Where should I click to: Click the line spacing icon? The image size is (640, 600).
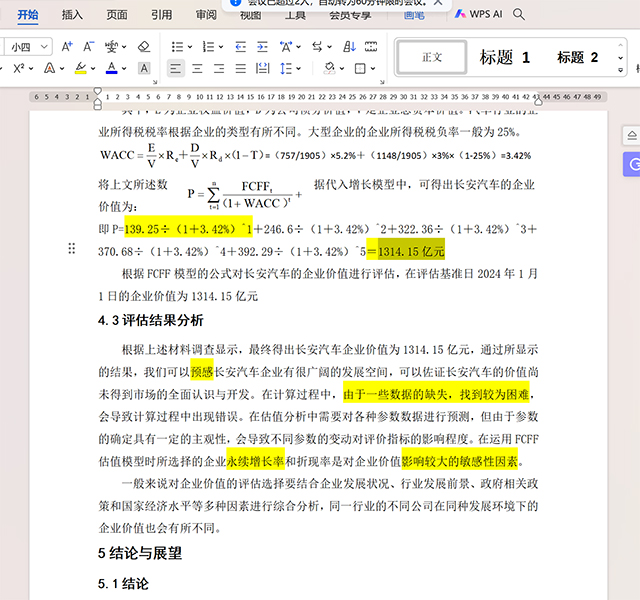click(286, 68)
